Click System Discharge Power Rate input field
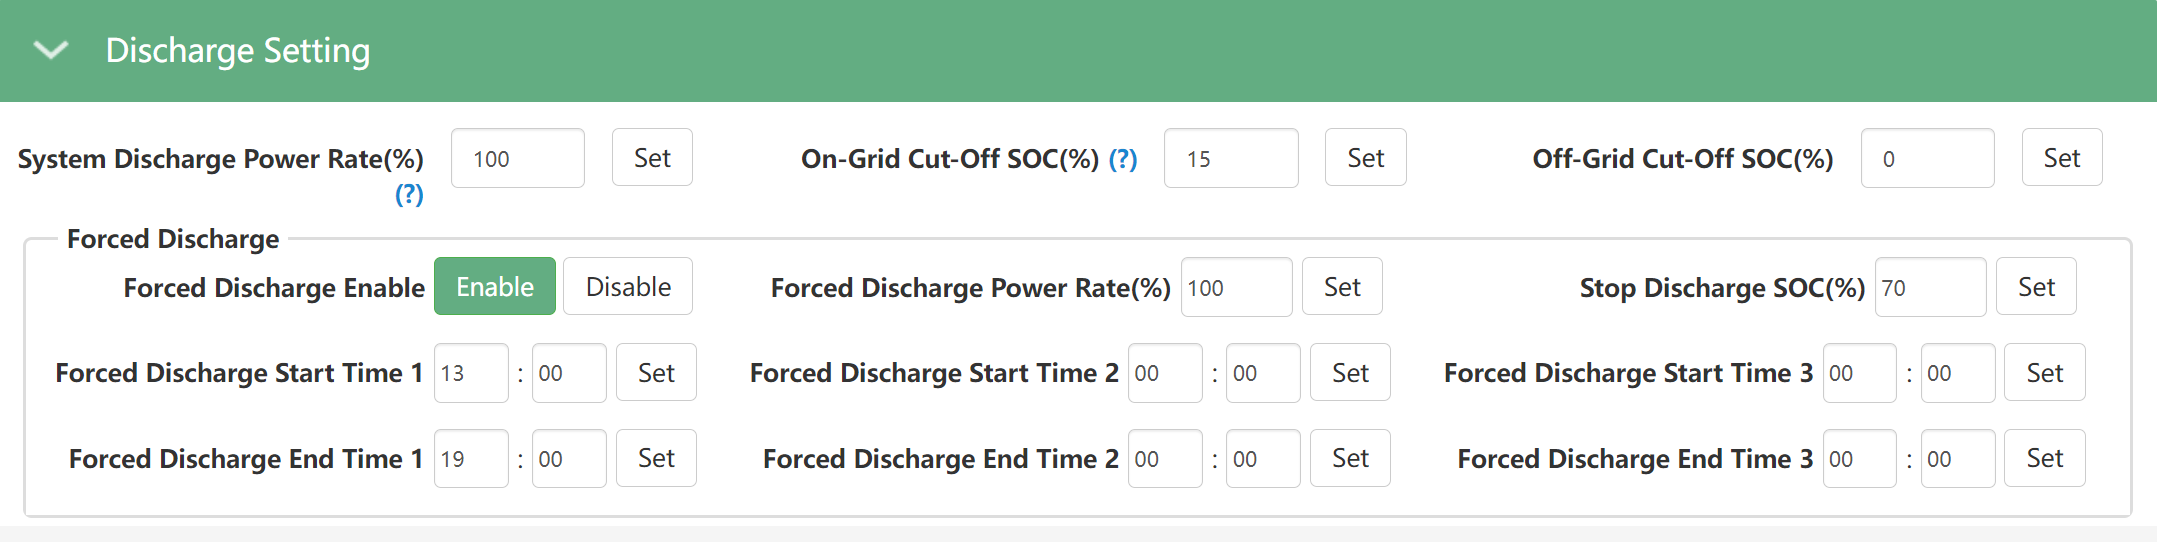 tap(517, 158)
